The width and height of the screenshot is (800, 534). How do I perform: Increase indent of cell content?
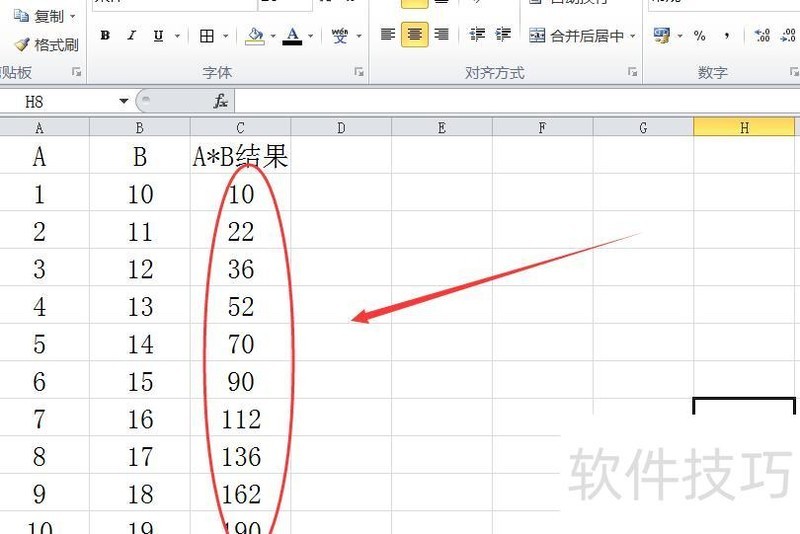click(503, 35)
